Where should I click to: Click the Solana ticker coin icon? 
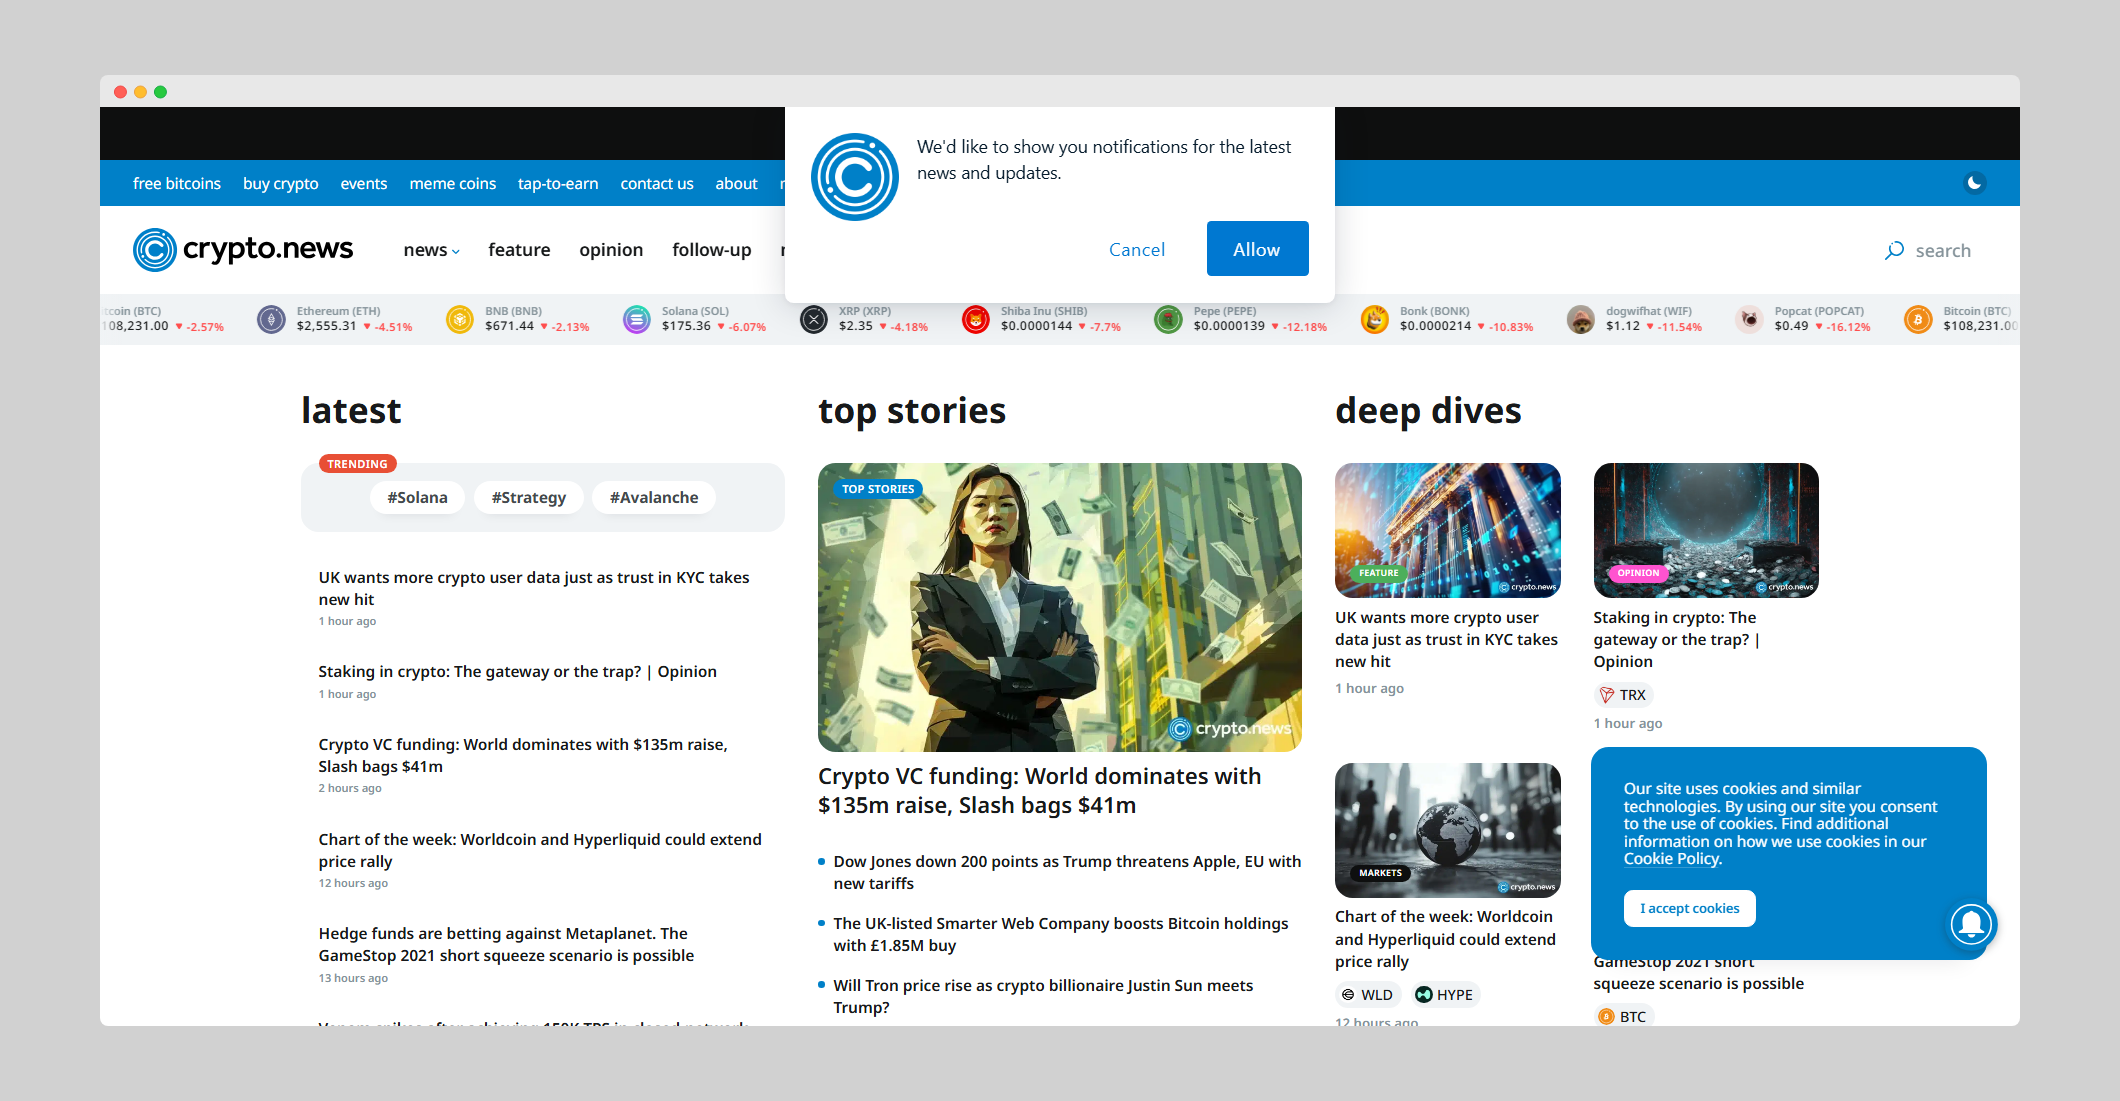[x=637, y=319]
